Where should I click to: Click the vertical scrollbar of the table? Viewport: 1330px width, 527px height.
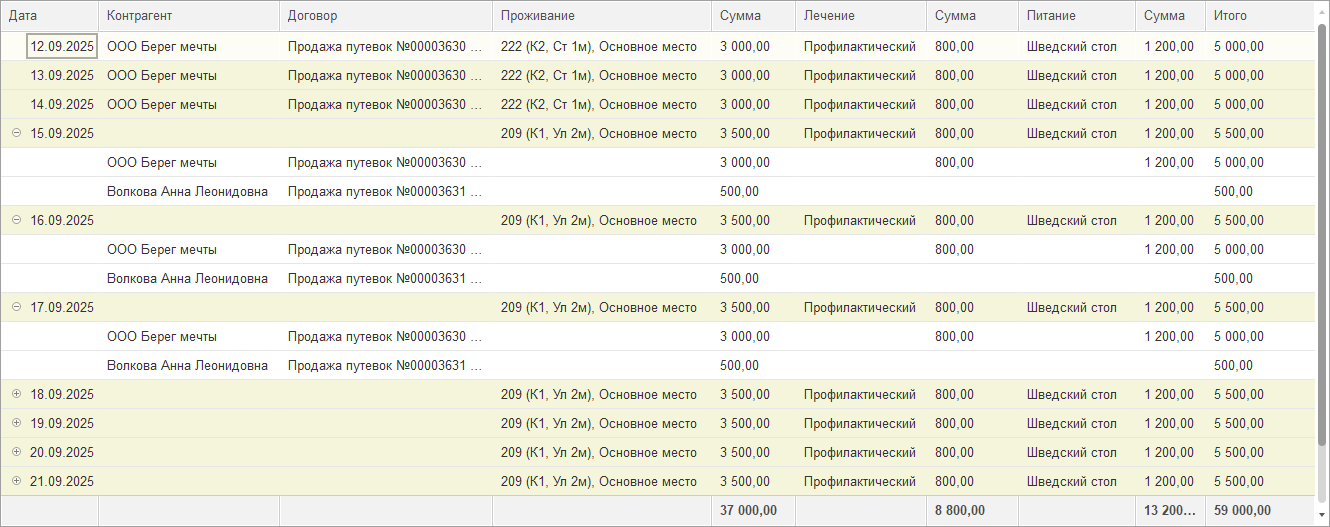click(x=1322, y=240)
